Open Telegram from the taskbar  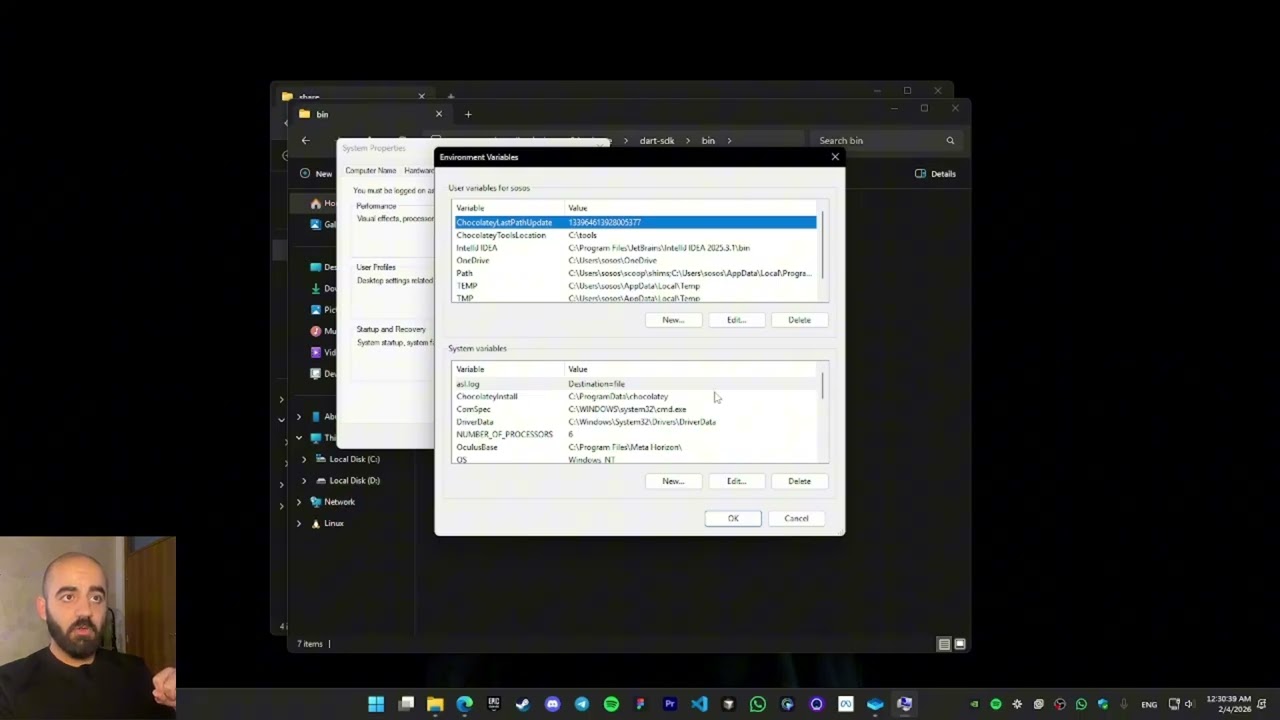click(x=582, y=704)
